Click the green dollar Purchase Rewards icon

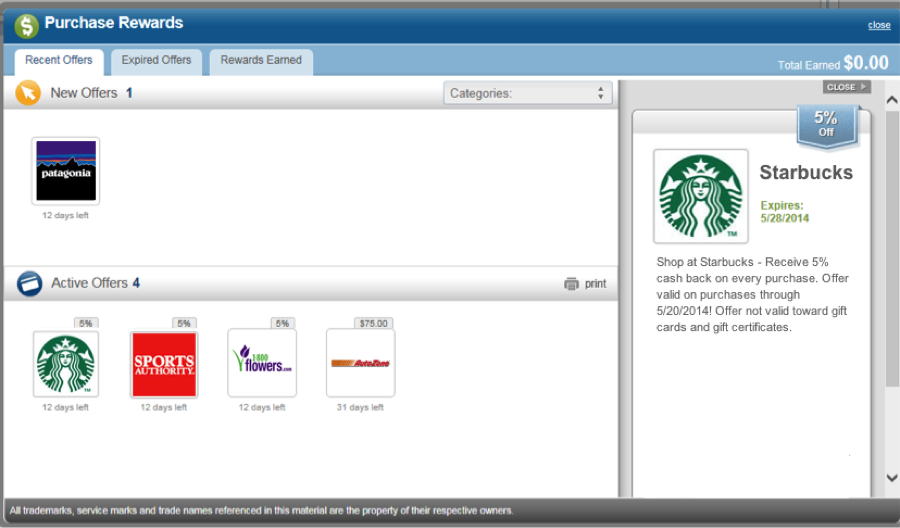pos(26,25)
